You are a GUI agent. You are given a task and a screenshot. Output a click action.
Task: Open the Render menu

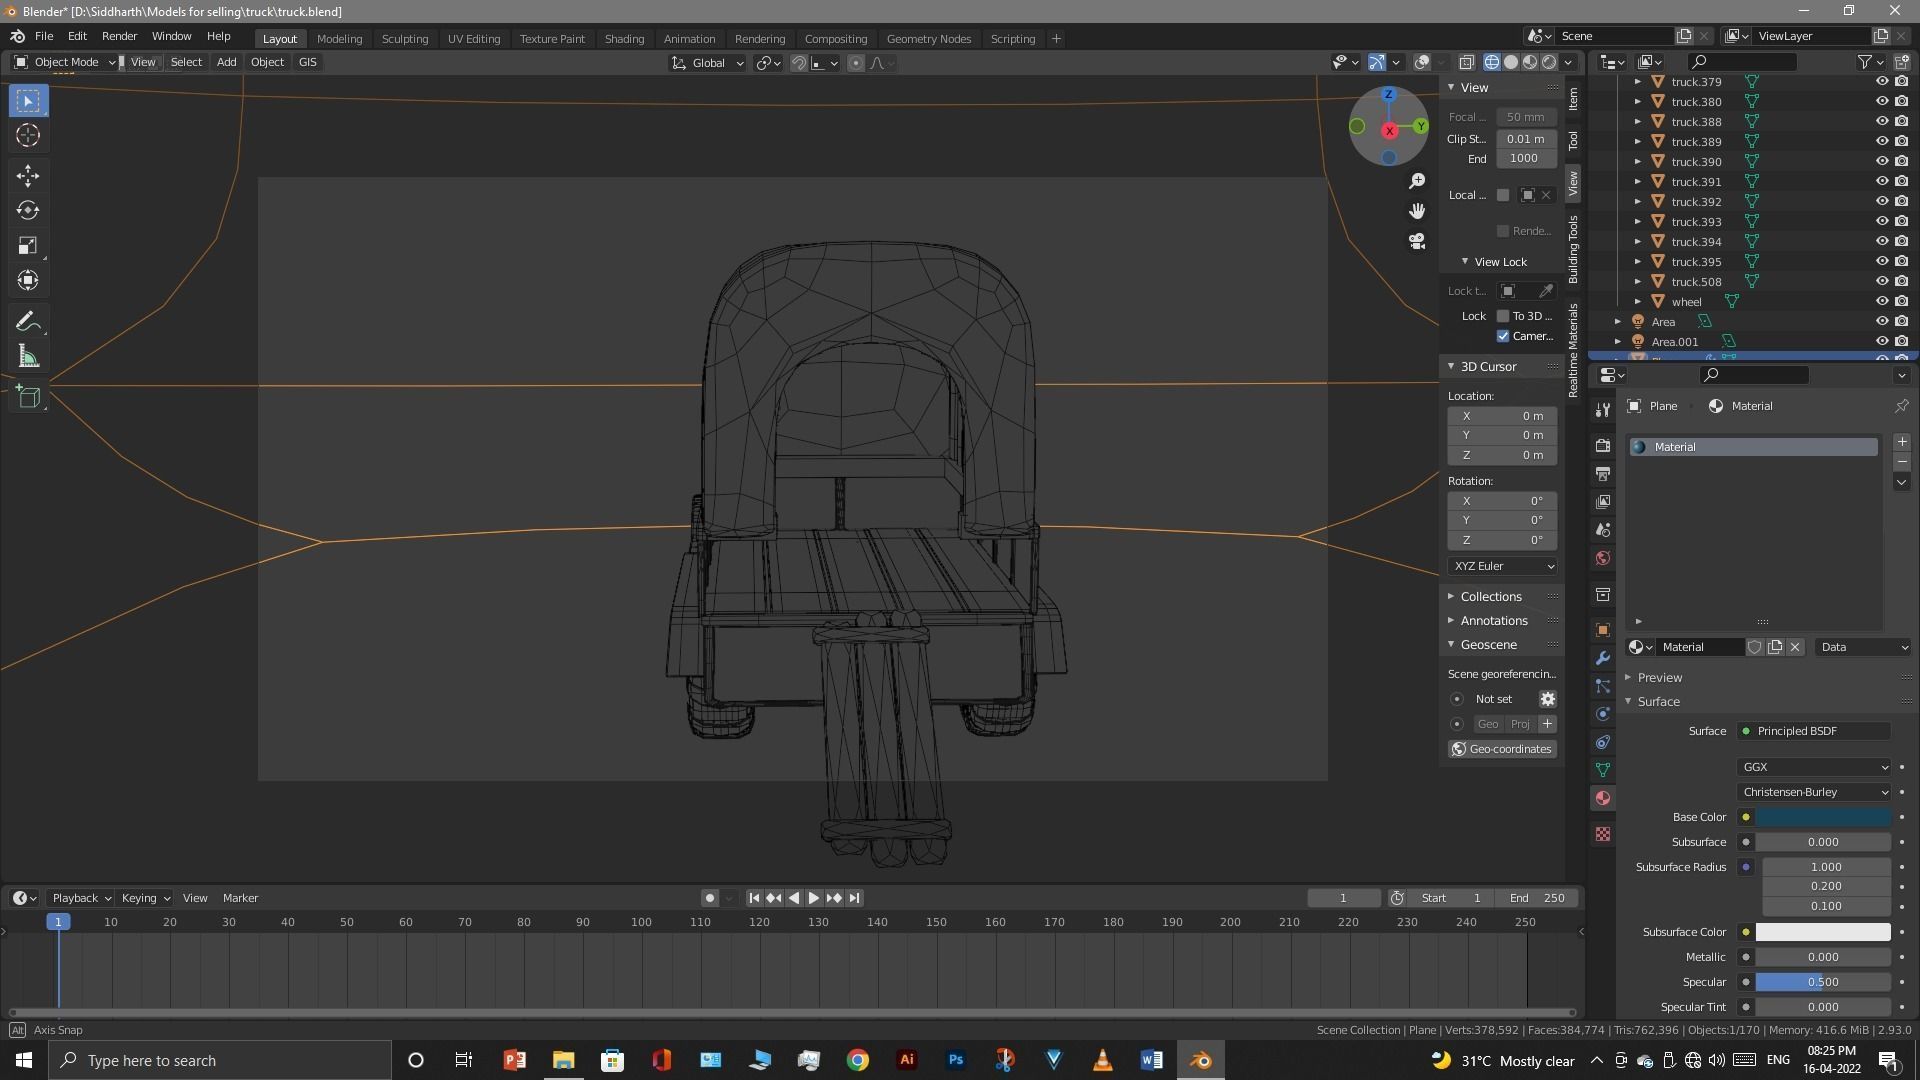click(119, 36)
